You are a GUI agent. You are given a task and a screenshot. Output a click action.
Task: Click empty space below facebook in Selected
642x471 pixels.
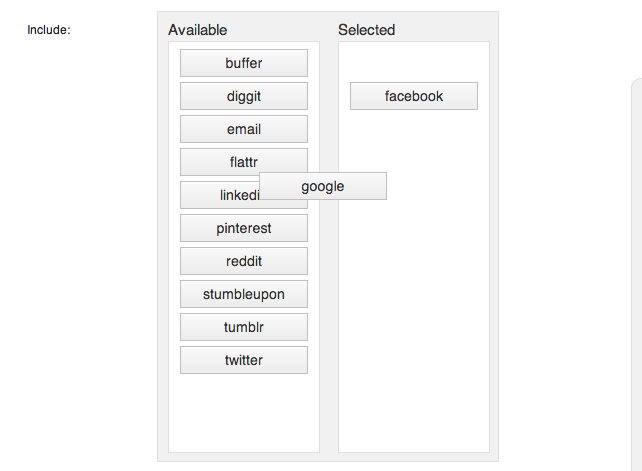click(x=413, y=300)
